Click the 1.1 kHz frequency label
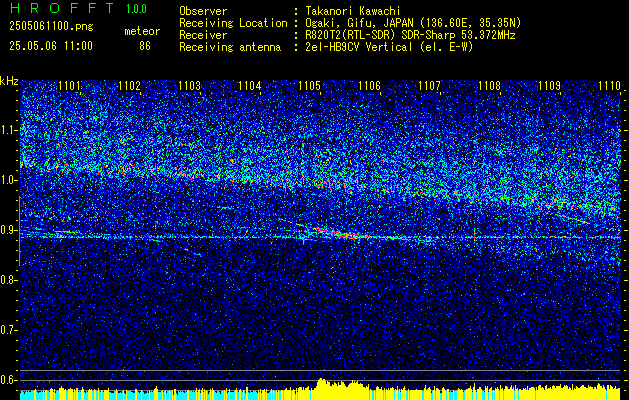Viewport: 629px width, 400px height. coord(7,130)
